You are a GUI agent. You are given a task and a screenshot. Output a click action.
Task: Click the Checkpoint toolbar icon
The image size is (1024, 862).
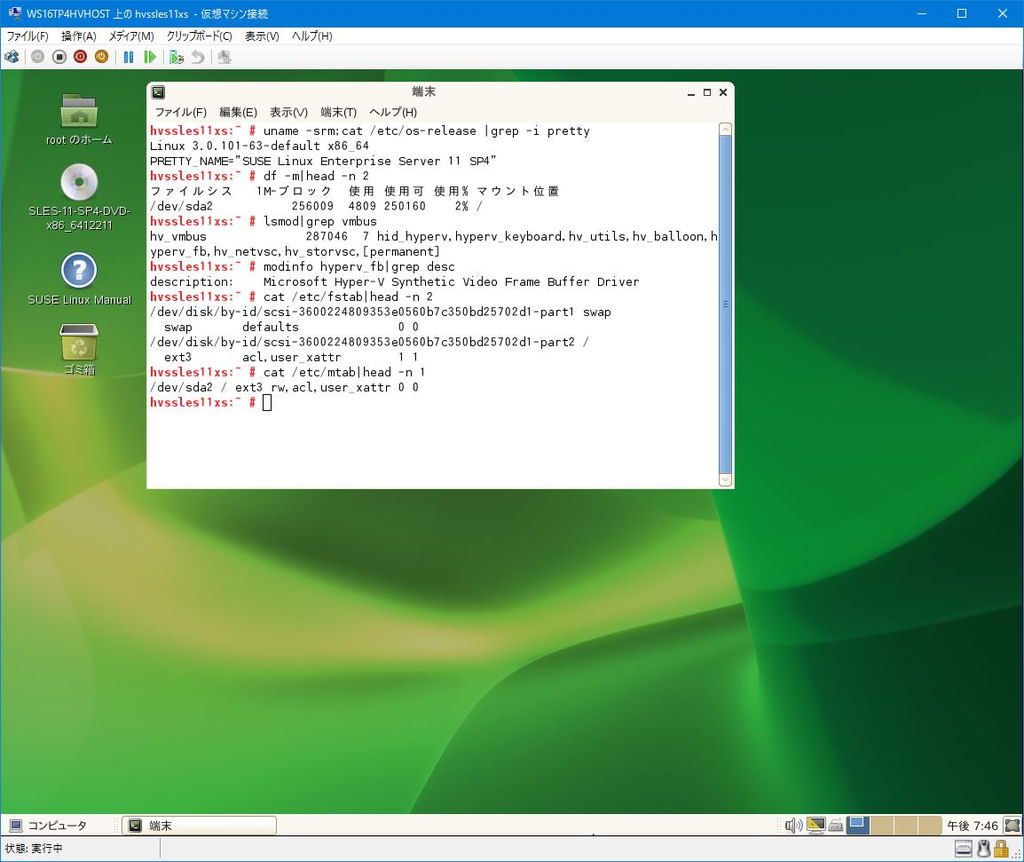coord(176,57)
